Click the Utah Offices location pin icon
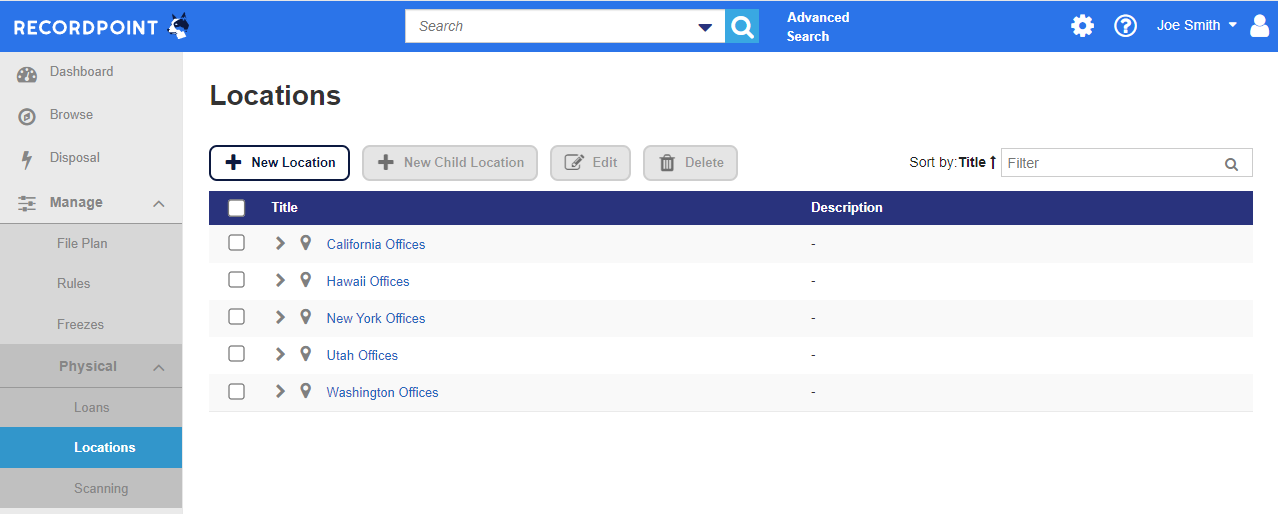 306,354
